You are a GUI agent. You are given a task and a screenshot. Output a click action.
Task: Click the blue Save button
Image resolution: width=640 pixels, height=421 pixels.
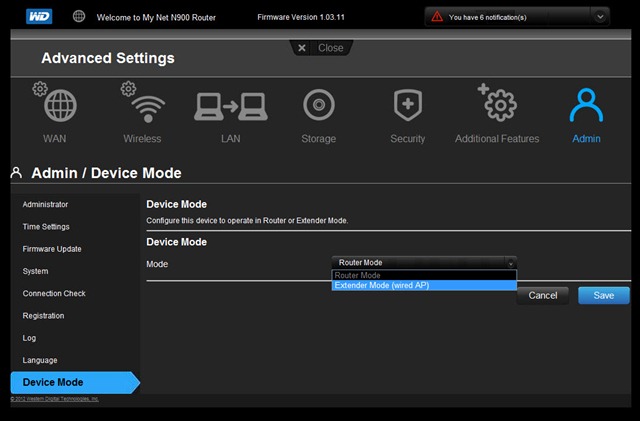pyautogui.click(x=604, y=295)
